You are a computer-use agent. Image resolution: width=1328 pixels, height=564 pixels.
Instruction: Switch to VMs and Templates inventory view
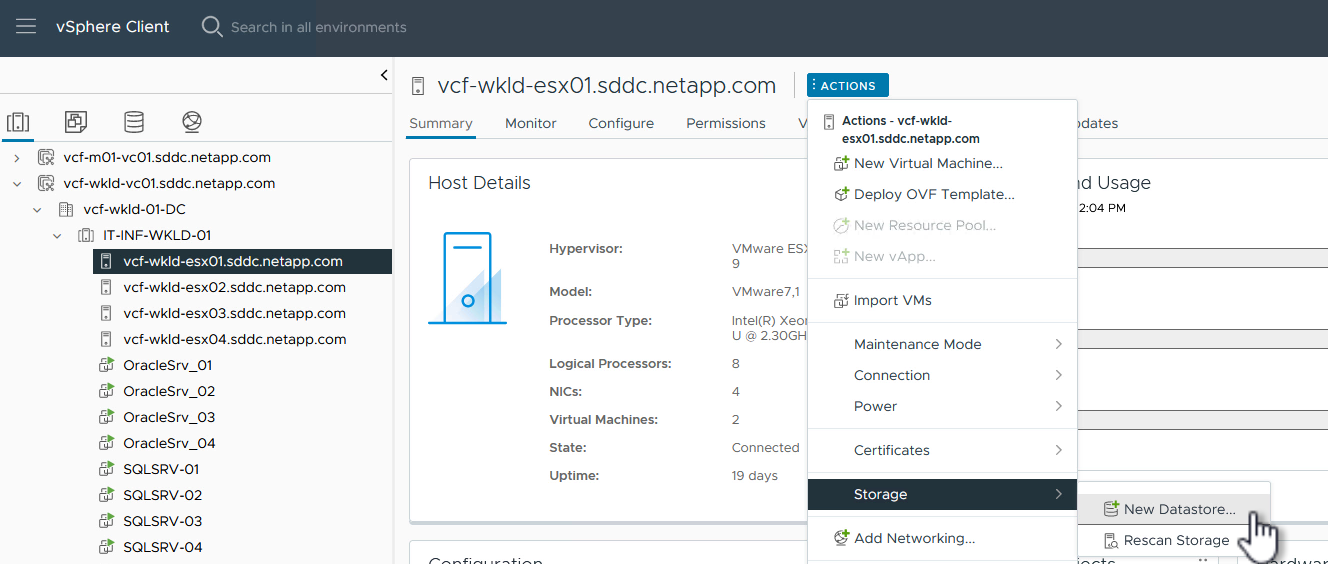(x=76, y=122)
